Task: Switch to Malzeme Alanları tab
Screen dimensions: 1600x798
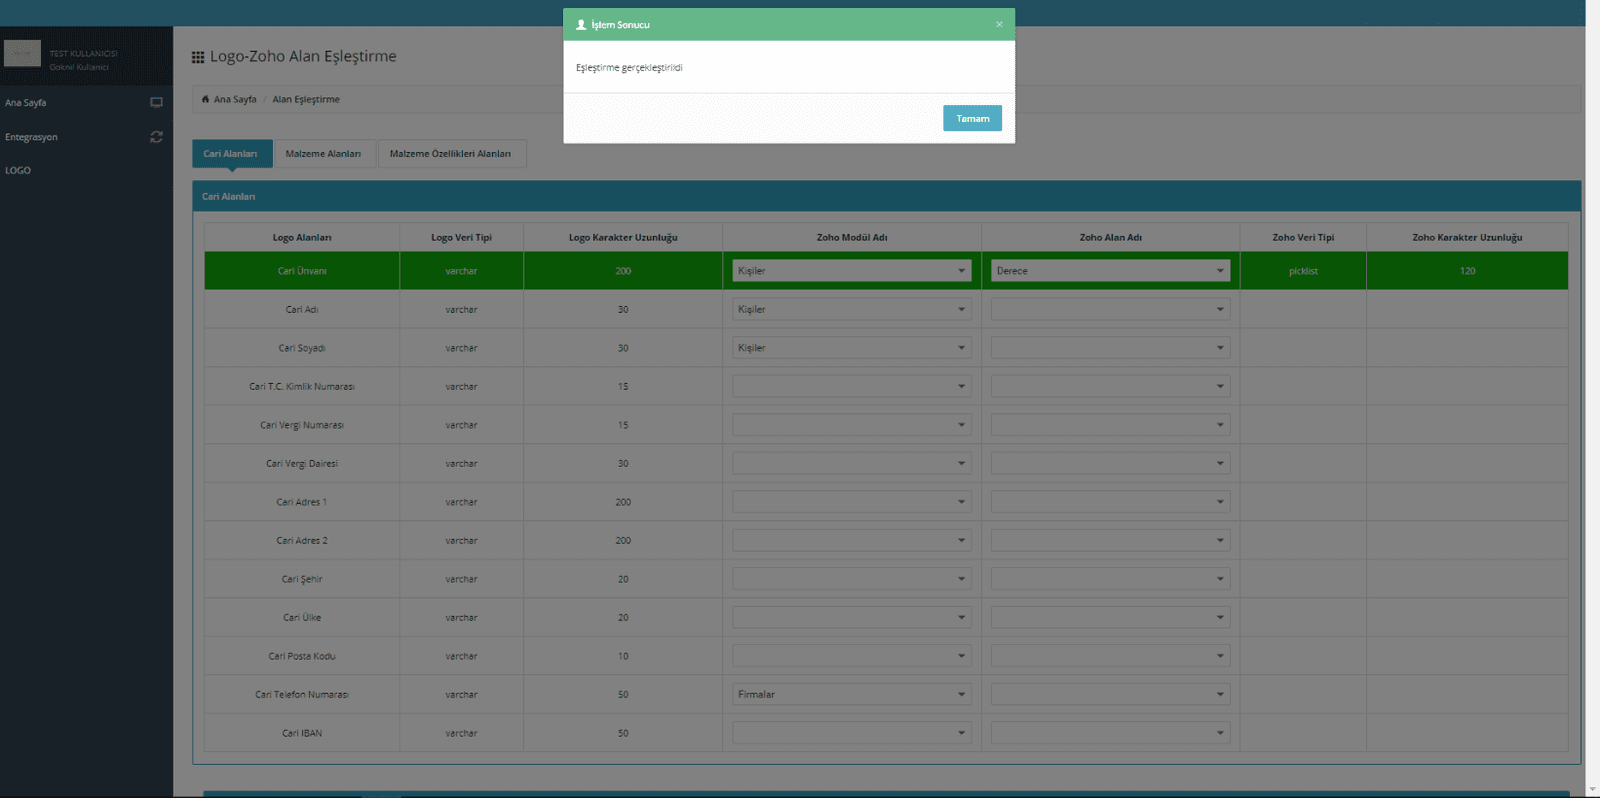Action: pyautogui.click(x=324, y=153)
